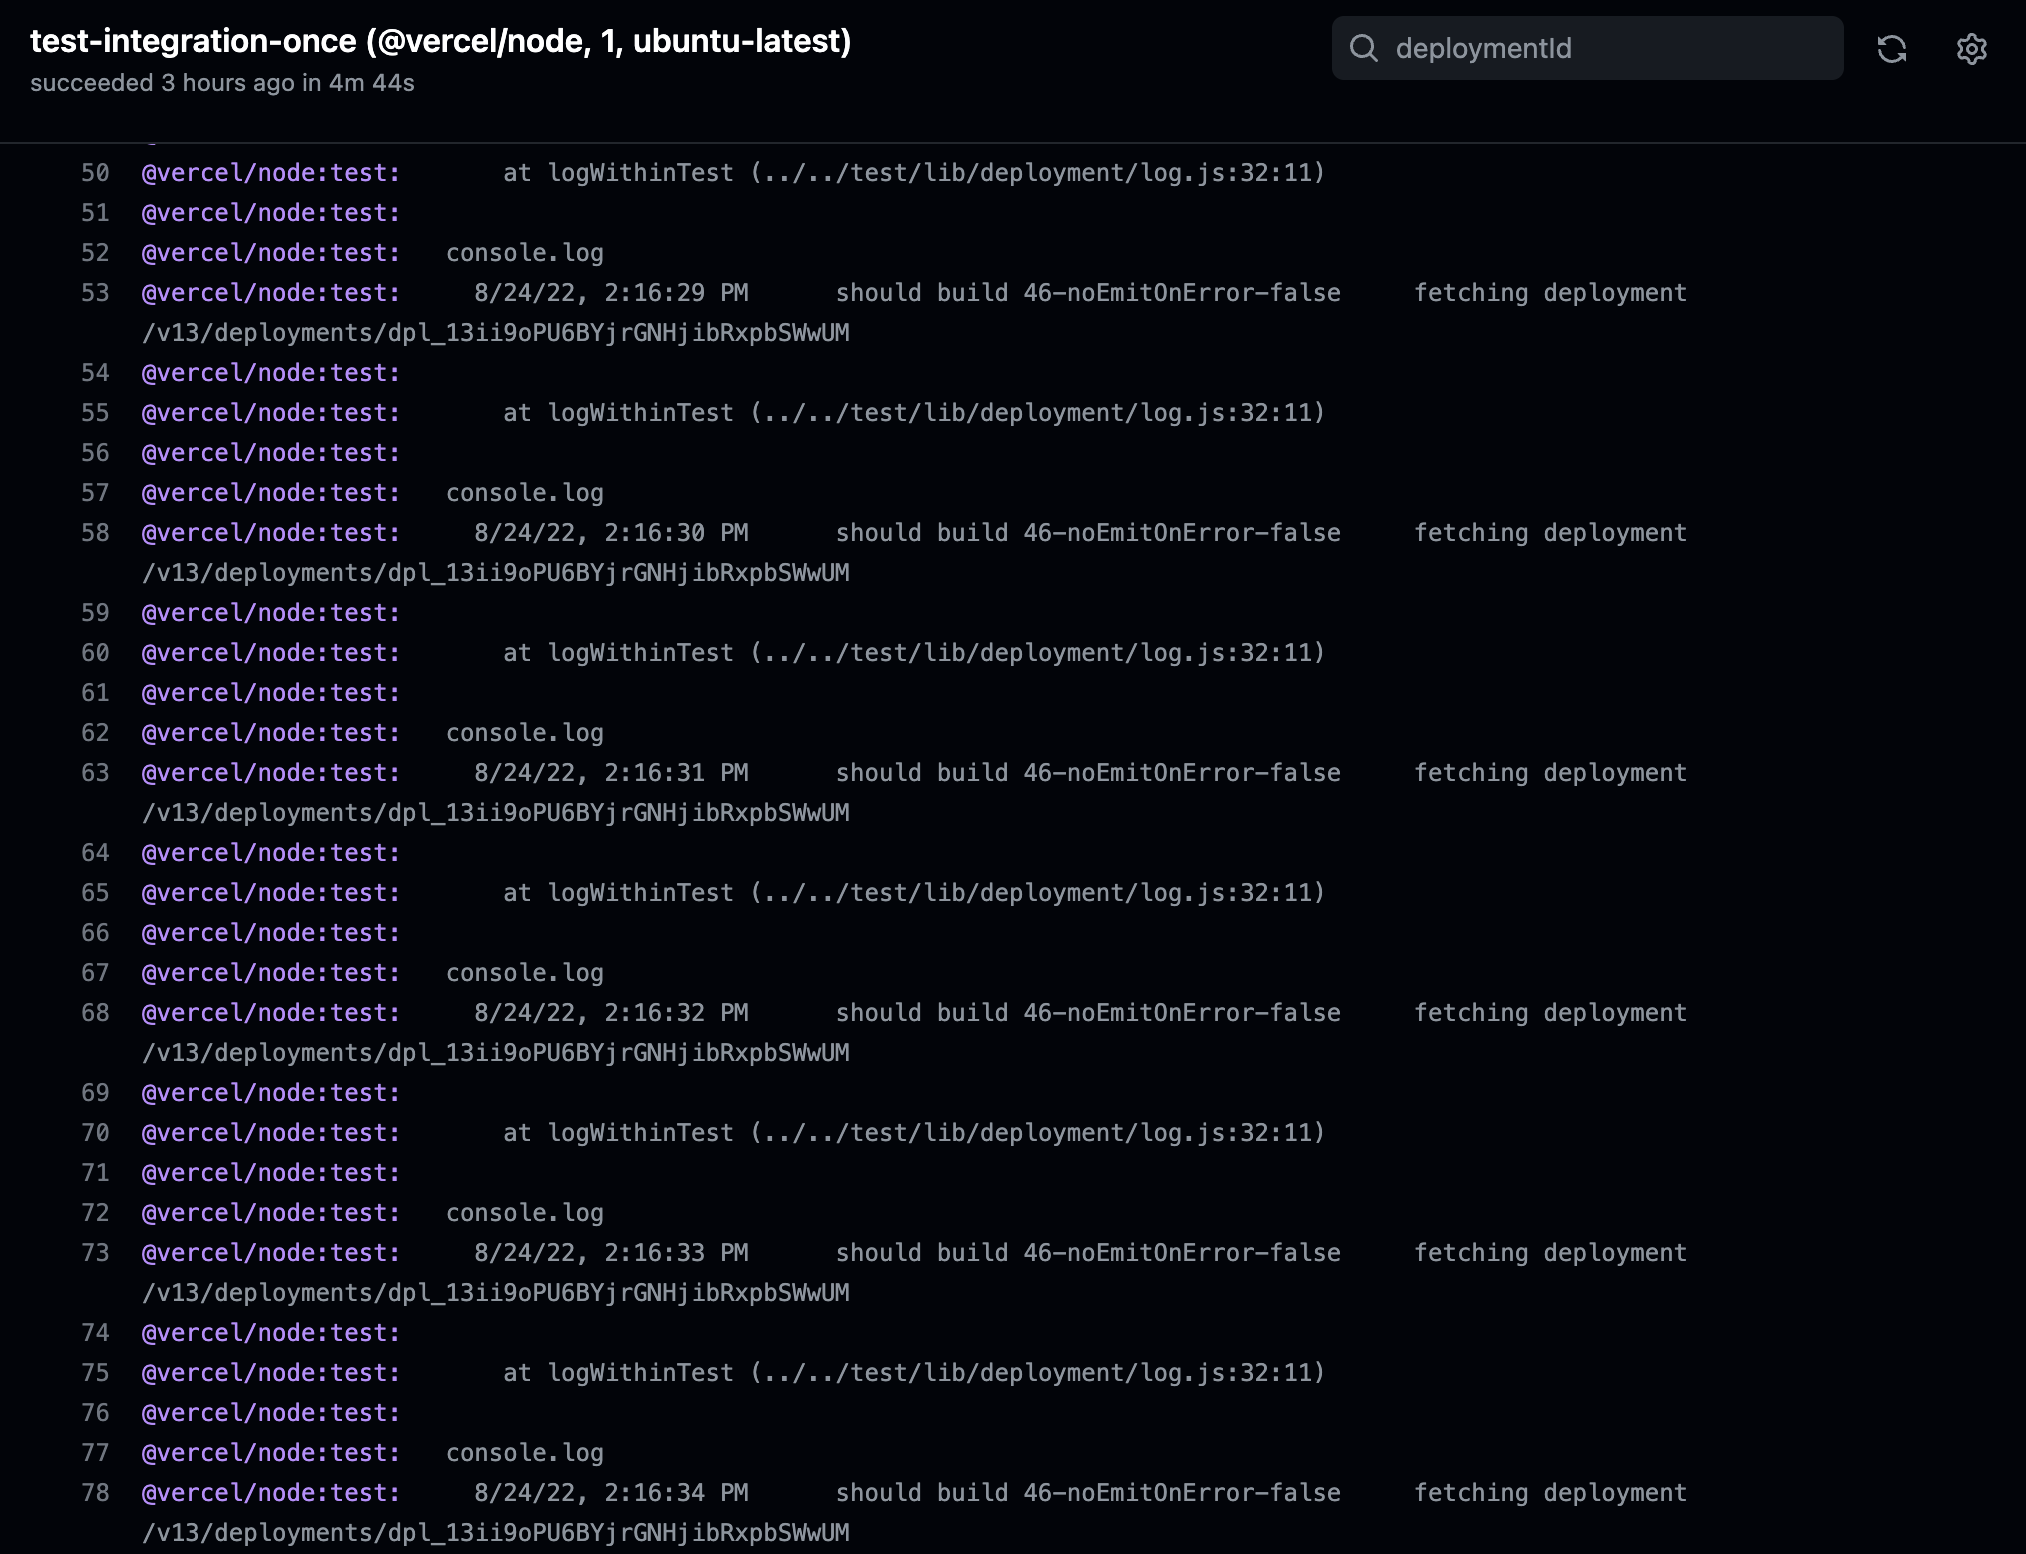Click line number 53 link

coord(95,293)
